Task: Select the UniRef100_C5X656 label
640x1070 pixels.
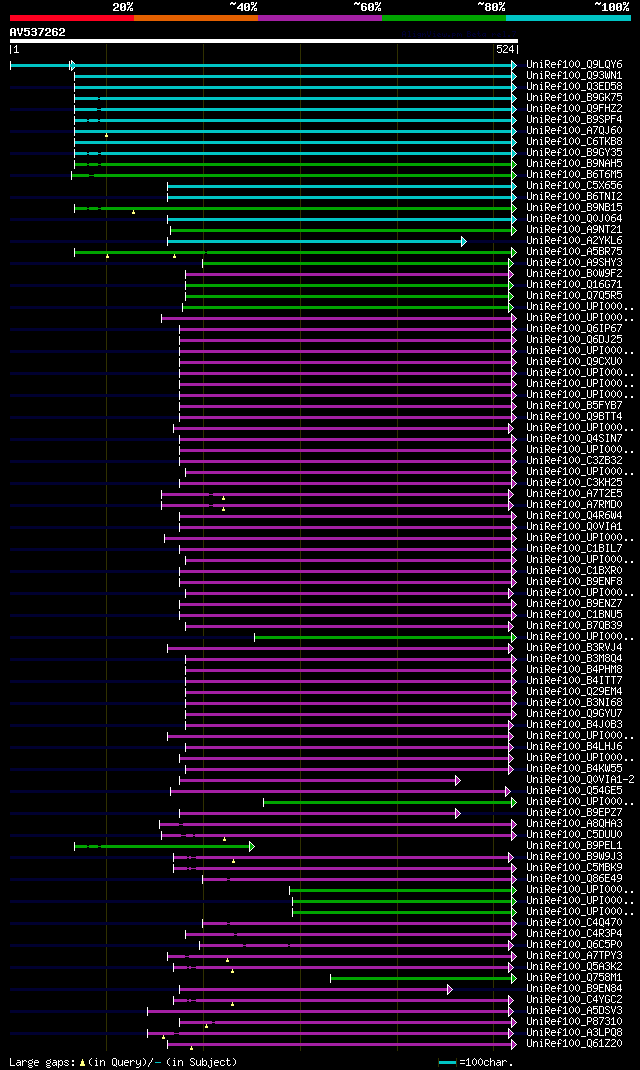Action: click(574, 186)
